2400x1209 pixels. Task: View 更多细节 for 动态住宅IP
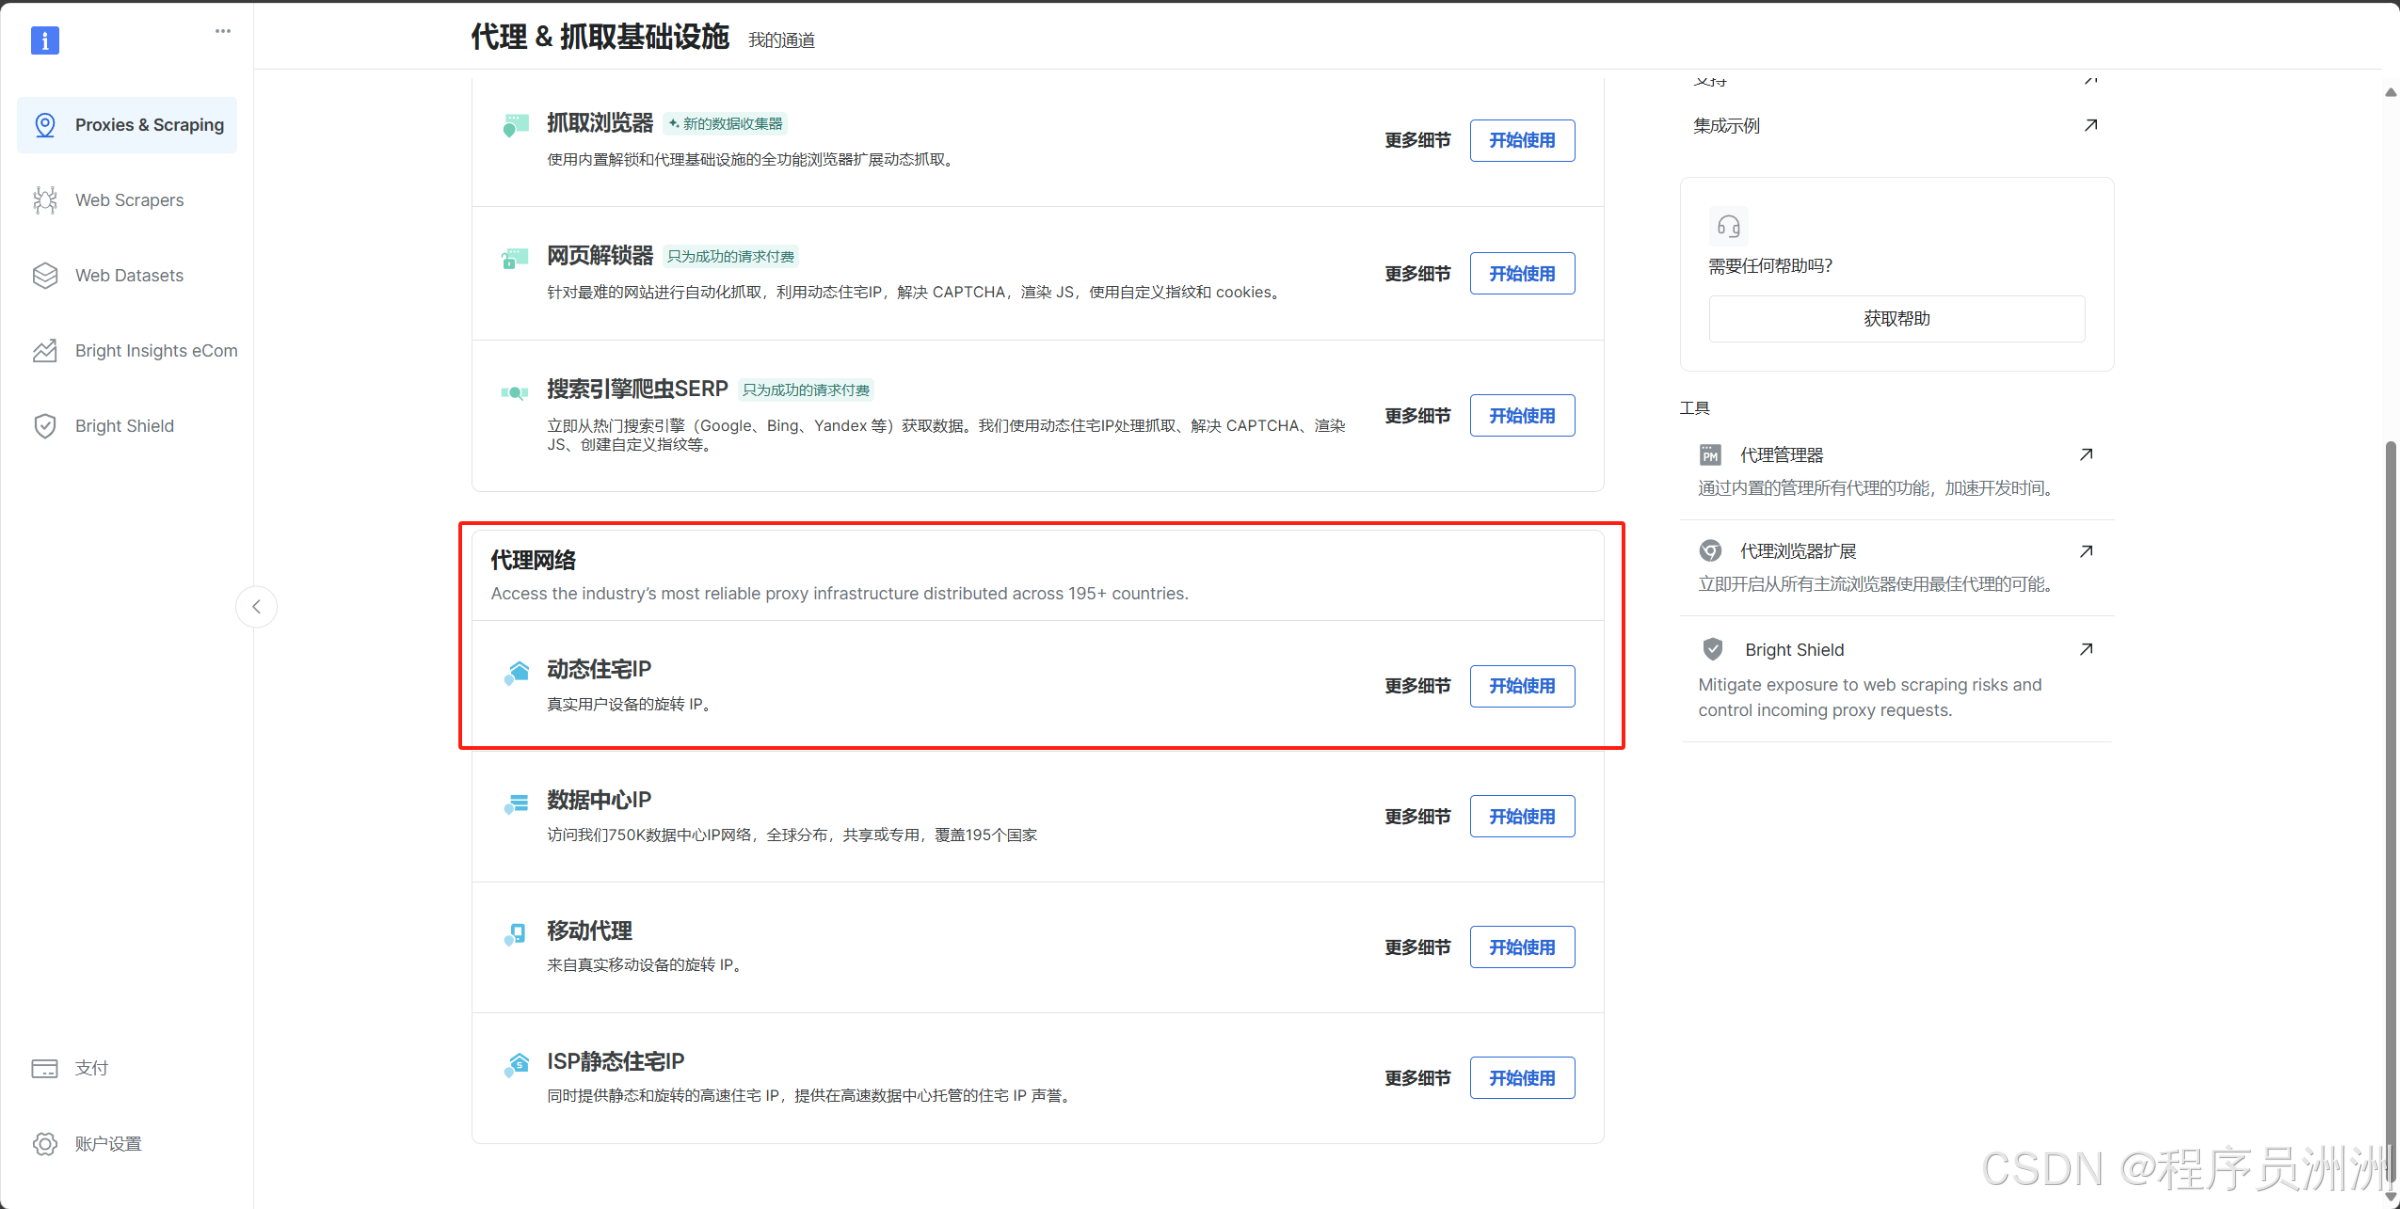[x=1417, y=686]
